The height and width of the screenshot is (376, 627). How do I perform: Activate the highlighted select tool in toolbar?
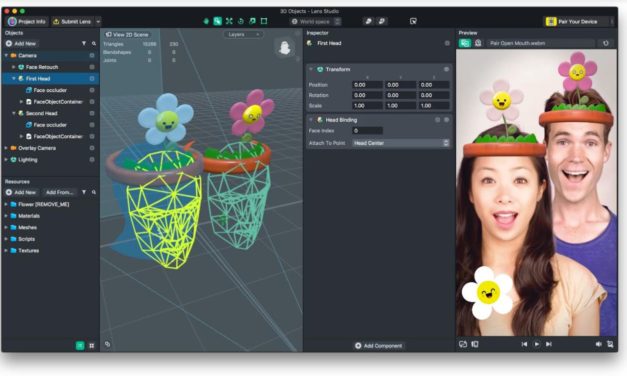218,21
